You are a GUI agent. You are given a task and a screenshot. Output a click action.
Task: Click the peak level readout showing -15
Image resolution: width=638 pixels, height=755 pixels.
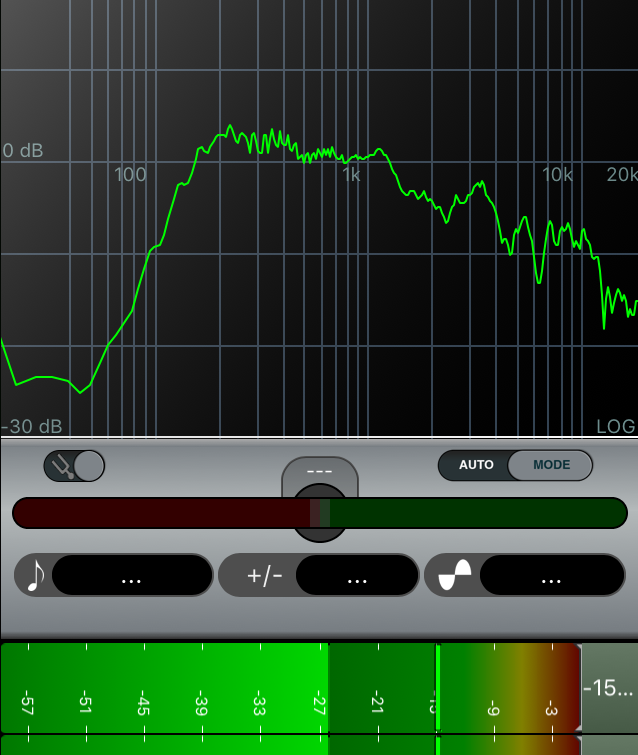click(x=608, y=689)
